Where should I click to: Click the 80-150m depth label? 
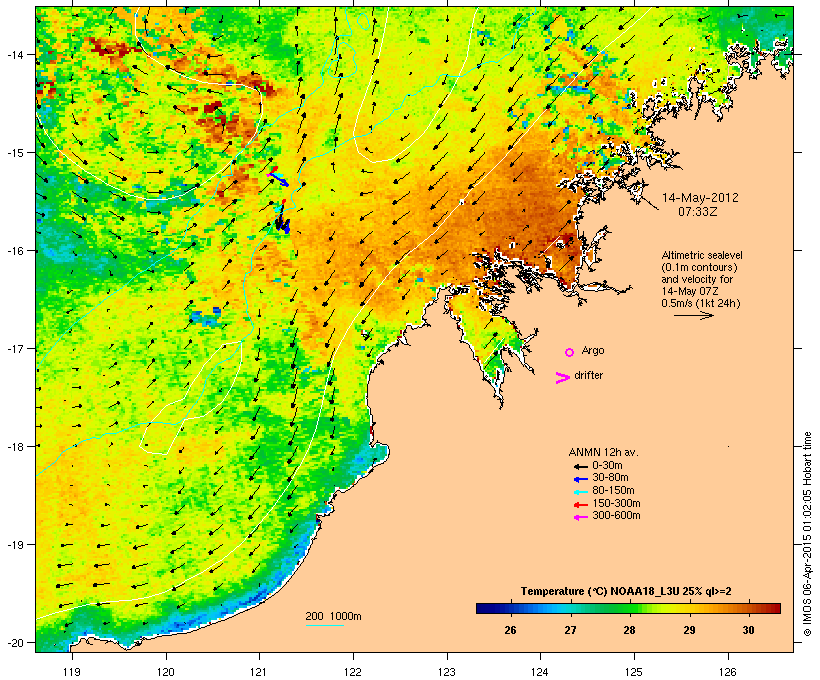(613, 491)
